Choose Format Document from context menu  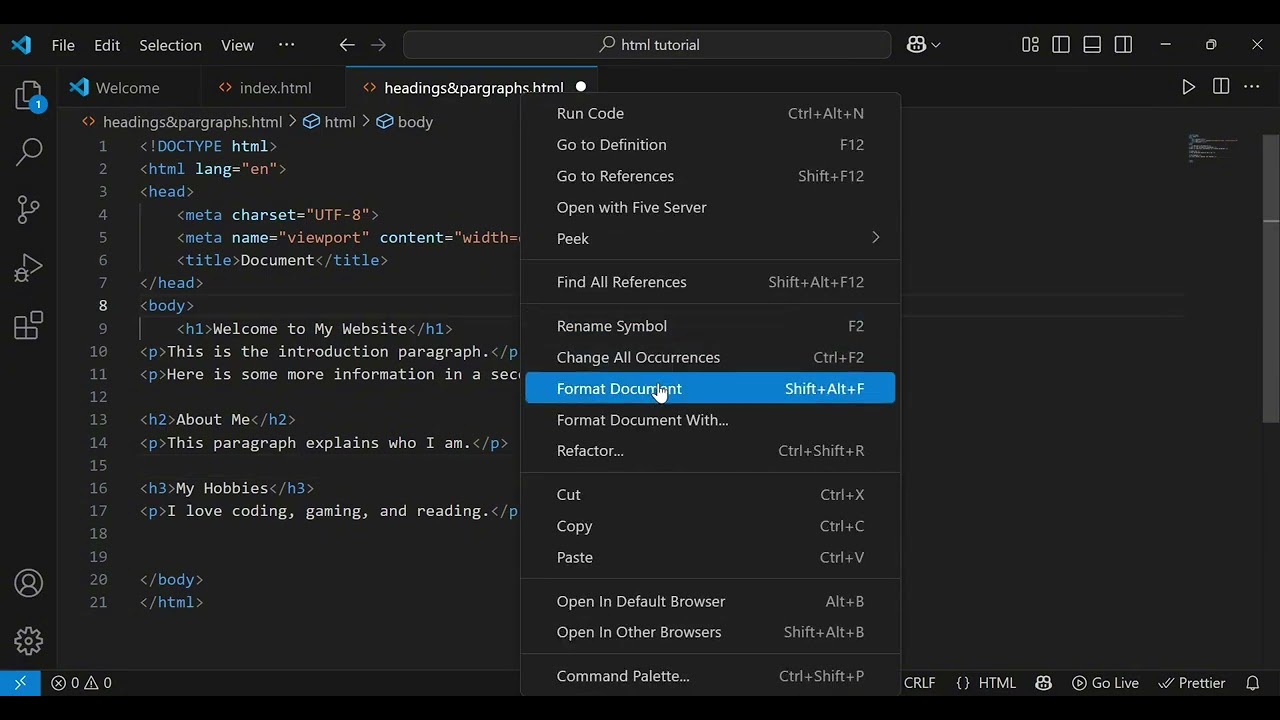(619, 389)
